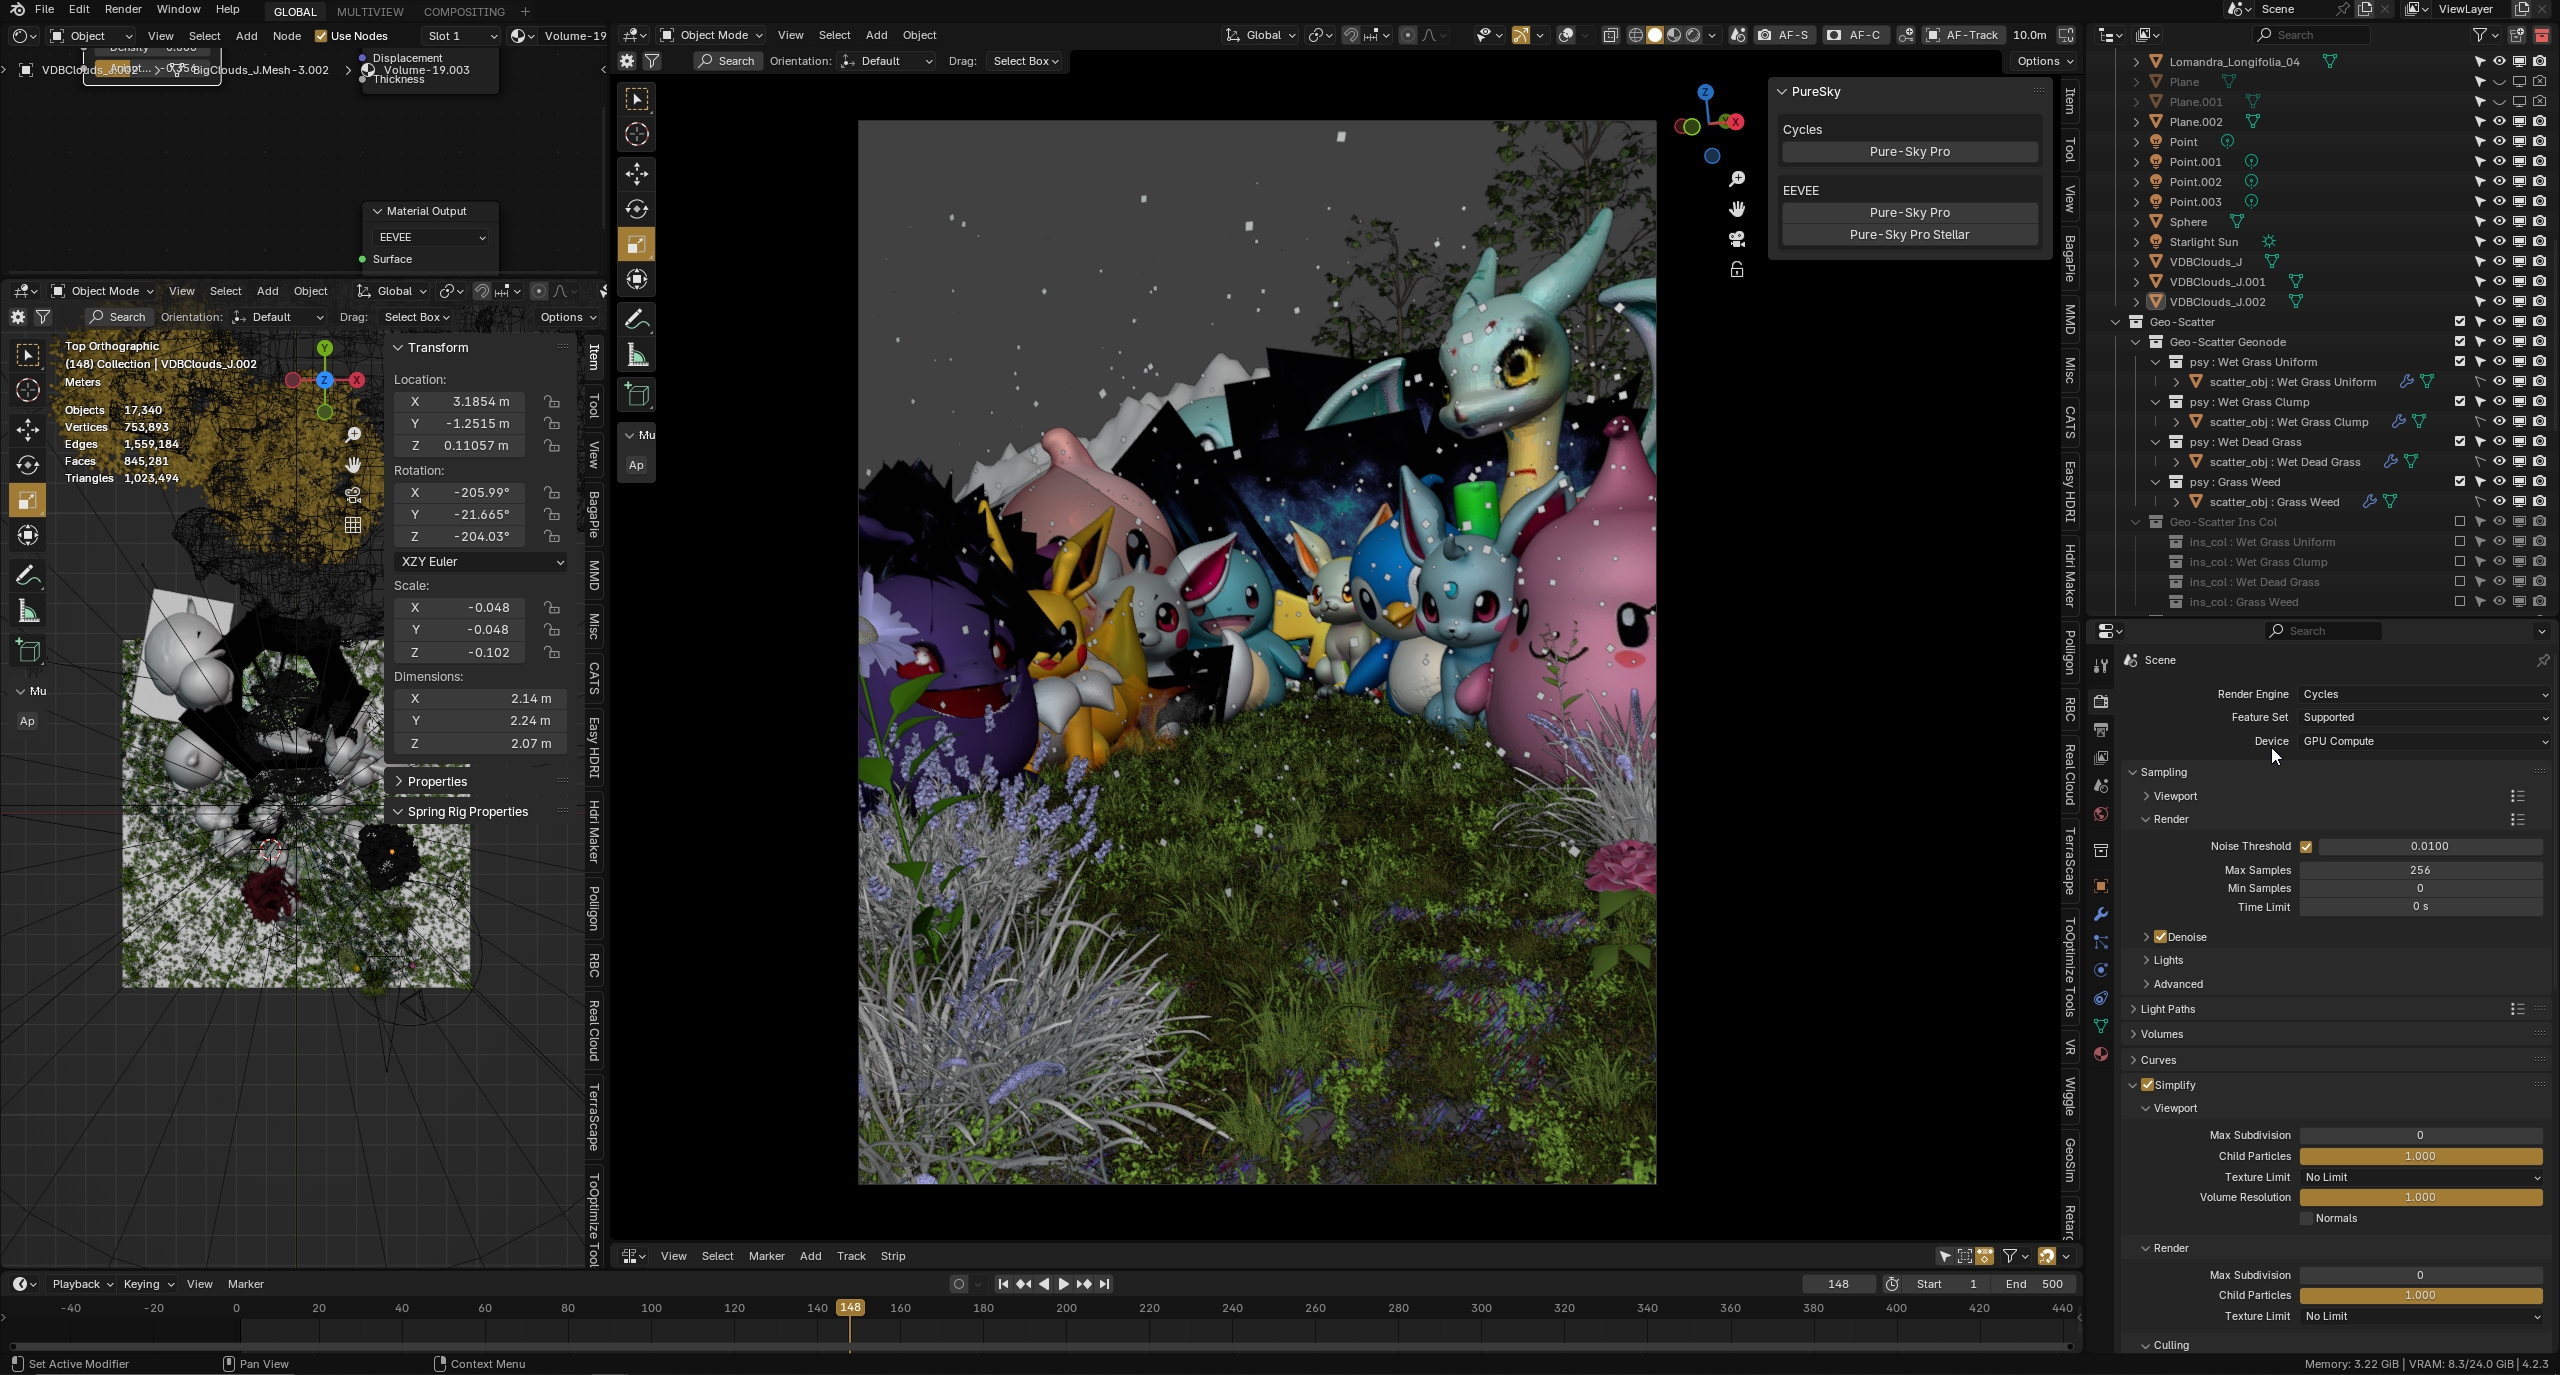Select the Rotate tool in main viewport toolbar
The height and width of the screenshot is (1375, 2560).
[x=636, y=209]
